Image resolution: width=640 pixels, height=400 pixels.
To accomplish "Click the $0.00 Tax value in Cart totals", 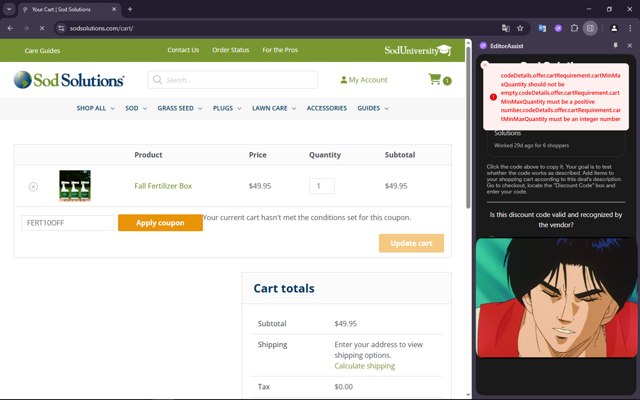I will [x=344, y=387].
